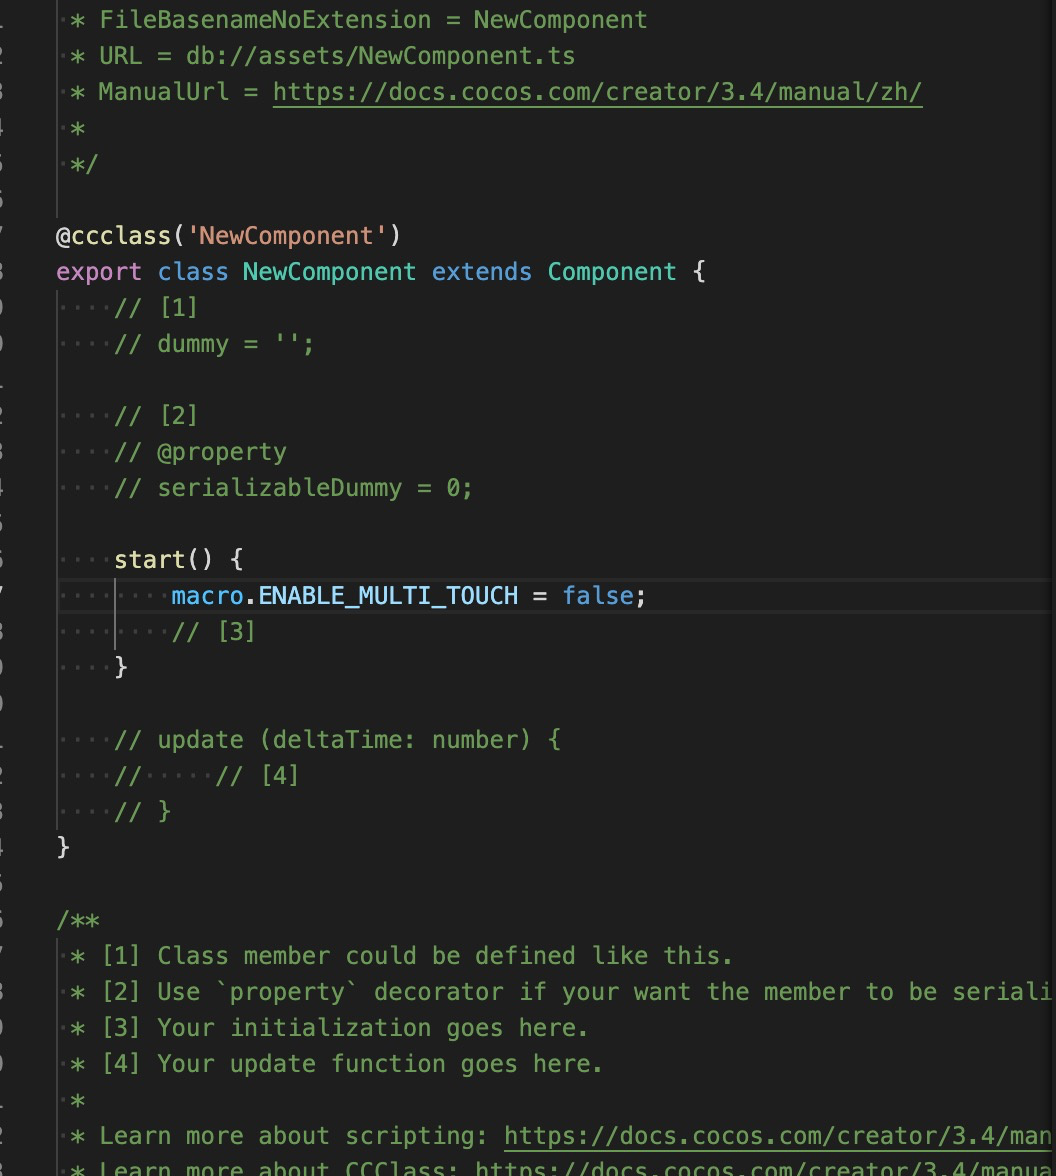Click the "// dummy = '';" comment line
This screenshot has height=1176, width=1056.
[214, 344]
